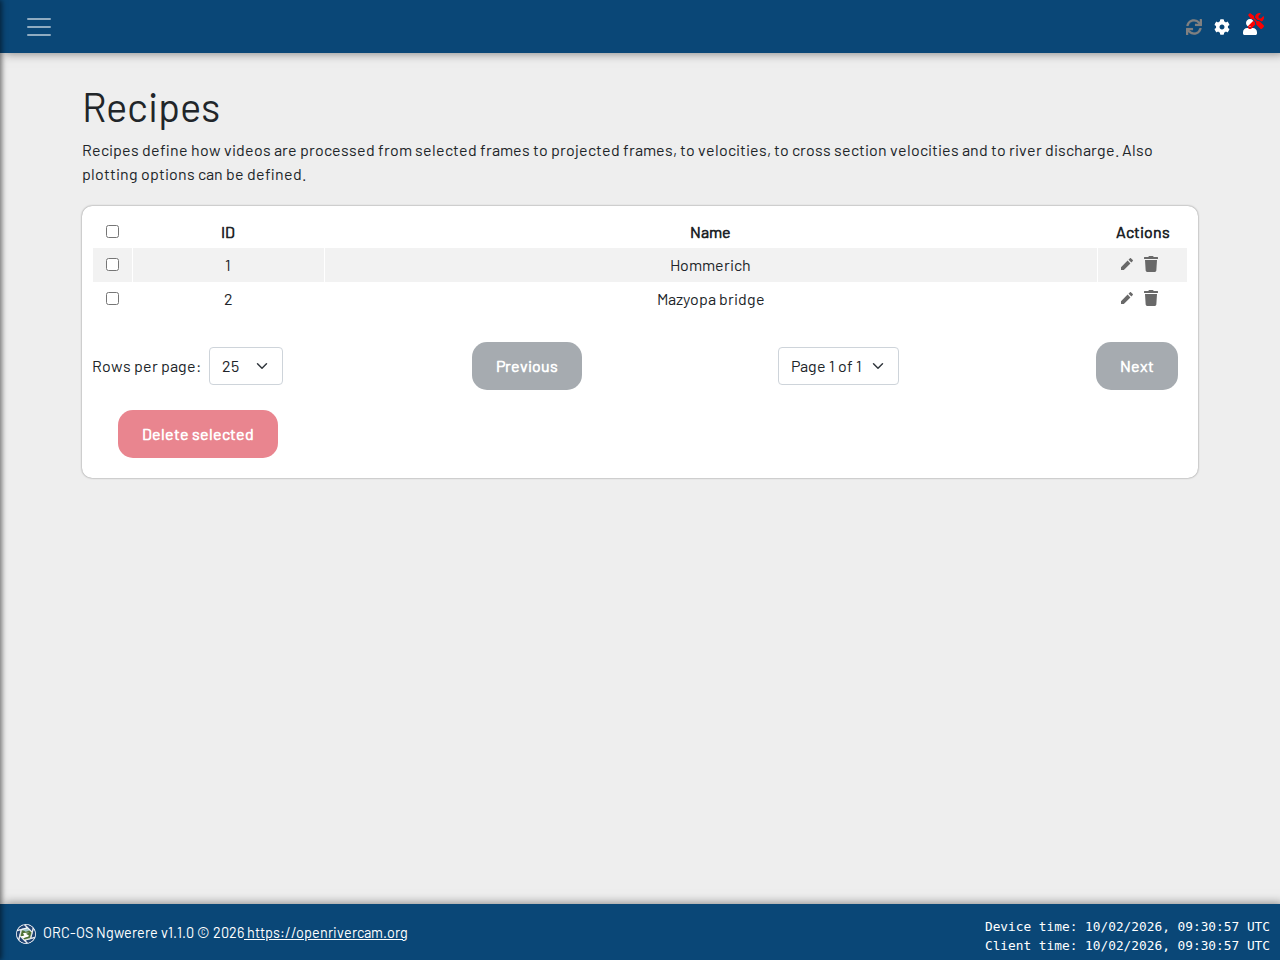Click the user account icon
This screenshot has width=1280, height=960.
pos(1252,25)
